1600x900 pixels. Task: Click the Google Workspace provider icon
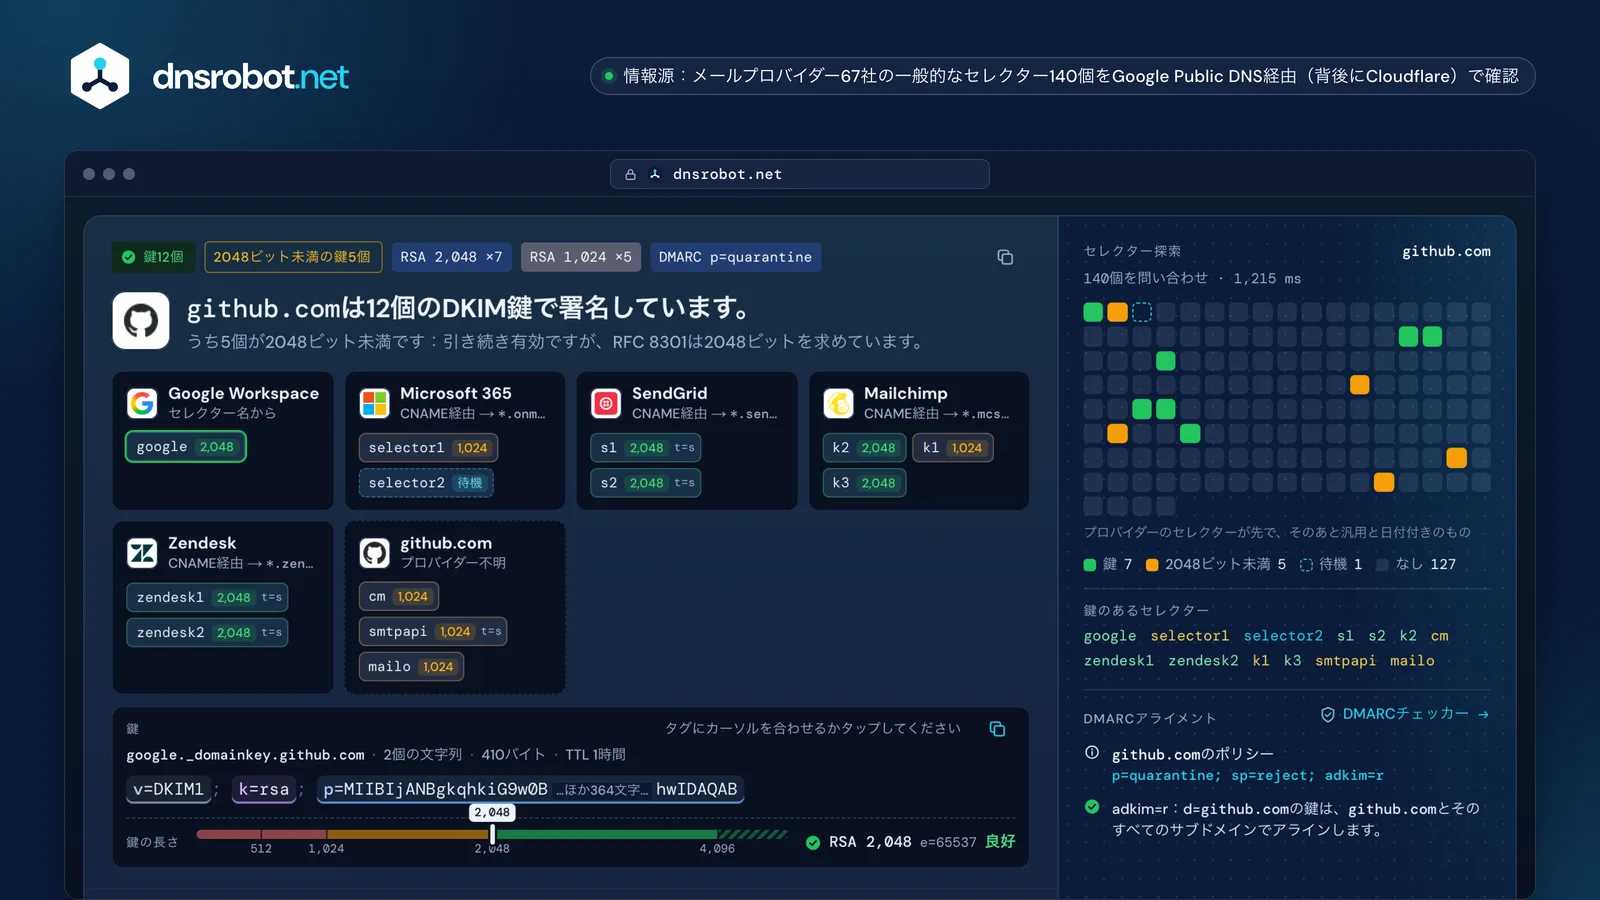pyautogui.click(x=142, y=403)
